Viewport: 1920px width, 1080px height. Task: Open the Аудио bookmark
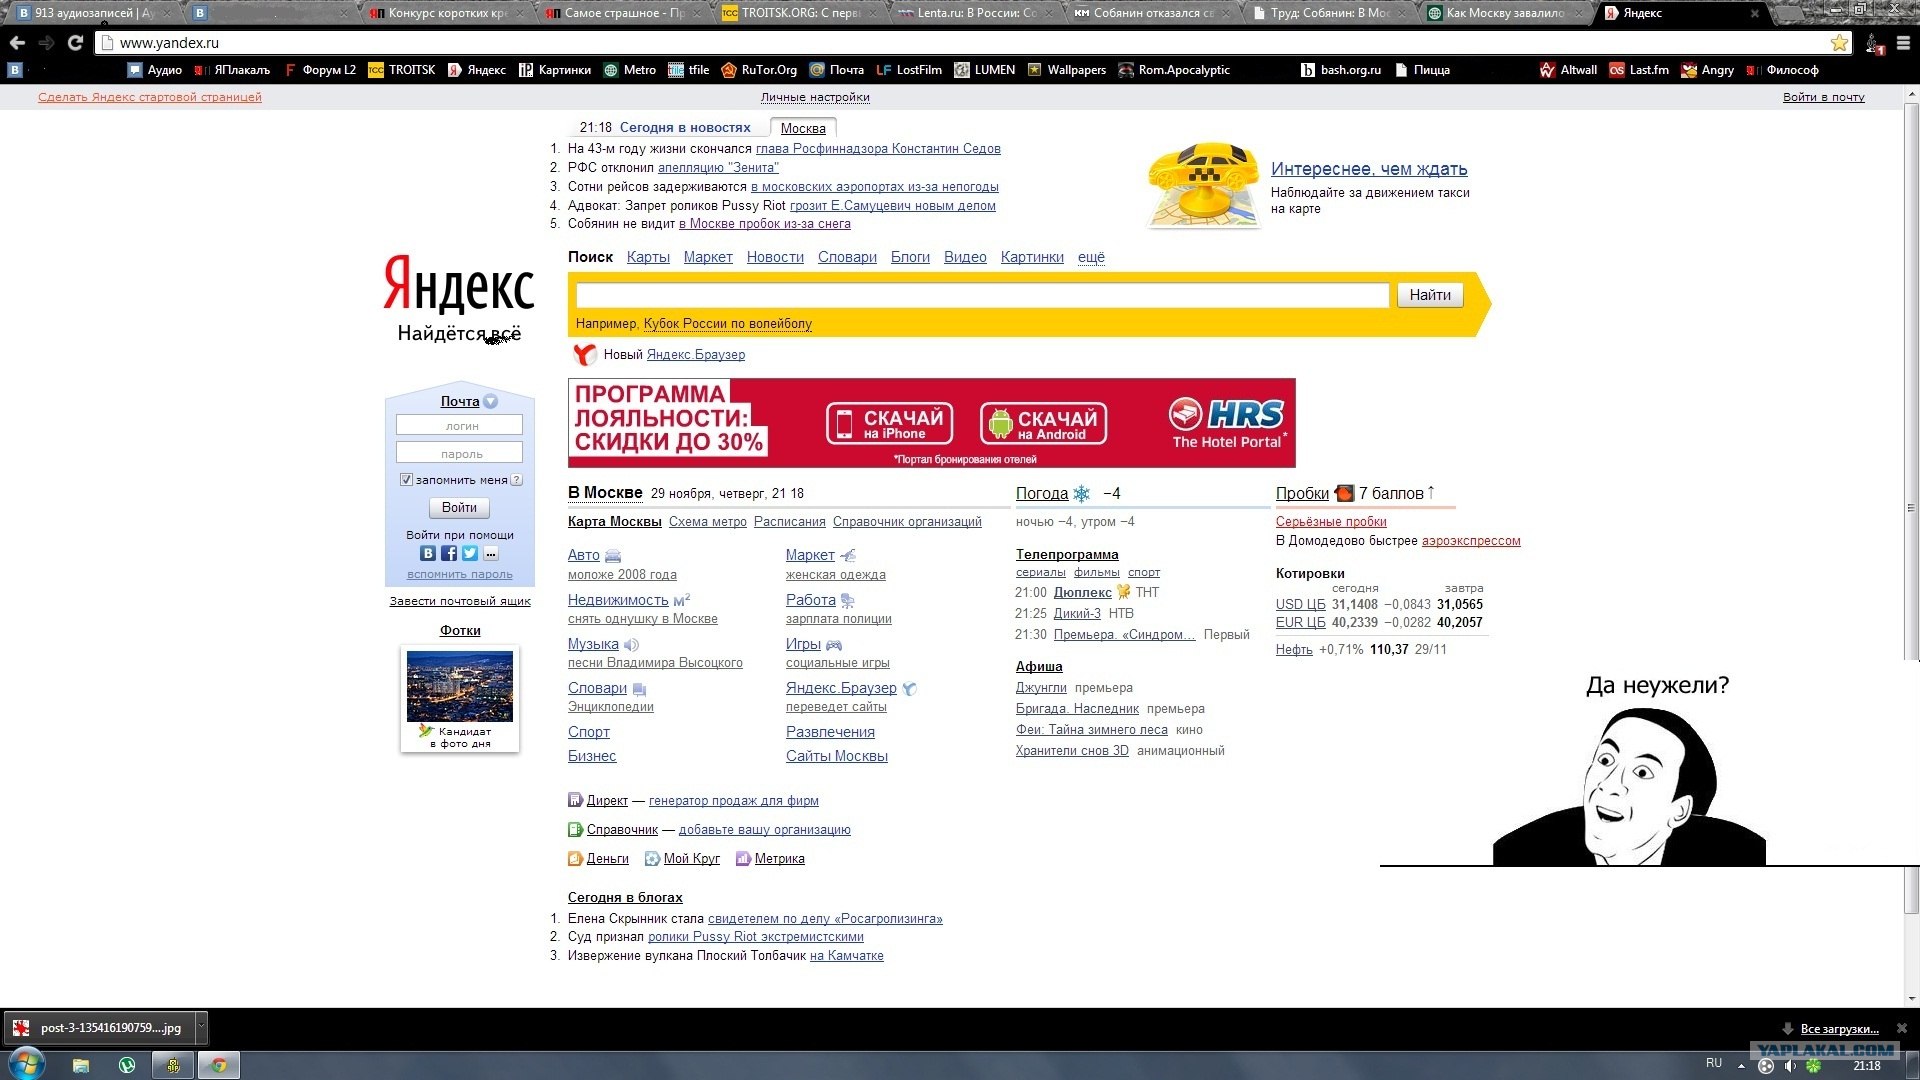[x=155, y=70]
